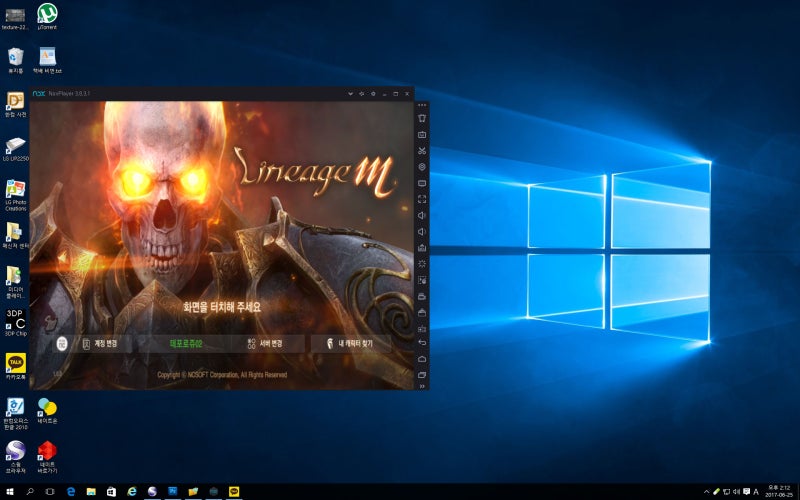This screenshot has height=500, width=800.
Task: Select the red Nate shortcut desktop icon
Action: tap(47, 457)
